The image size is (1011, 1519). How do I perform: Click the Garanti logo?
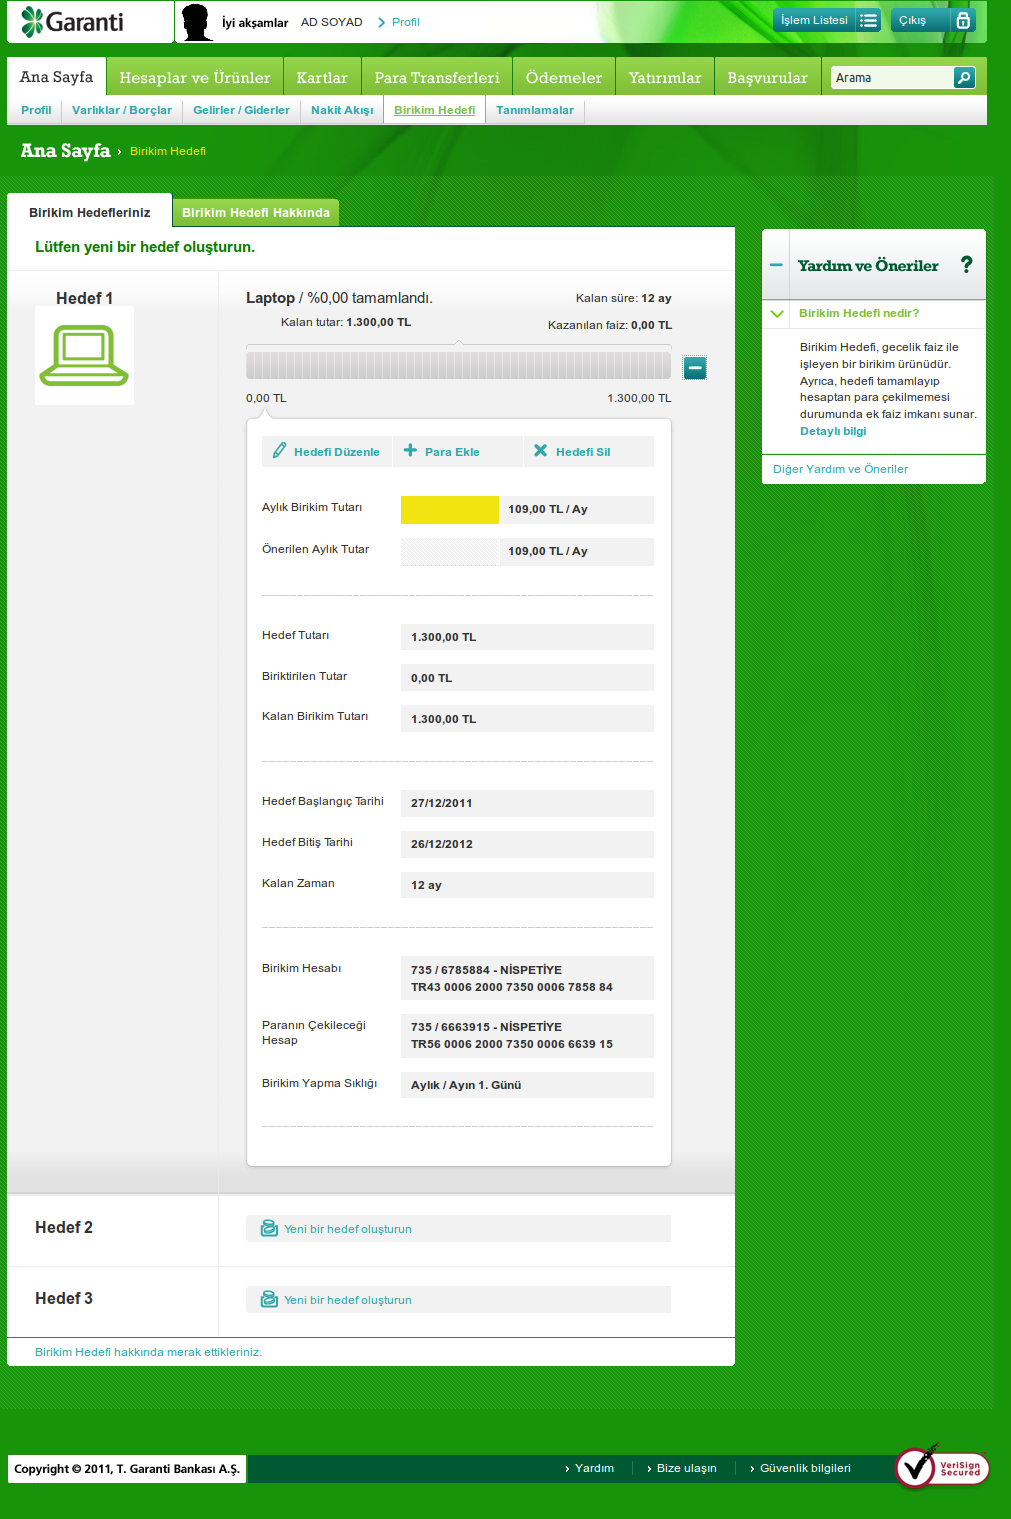[x=72, y=21]
